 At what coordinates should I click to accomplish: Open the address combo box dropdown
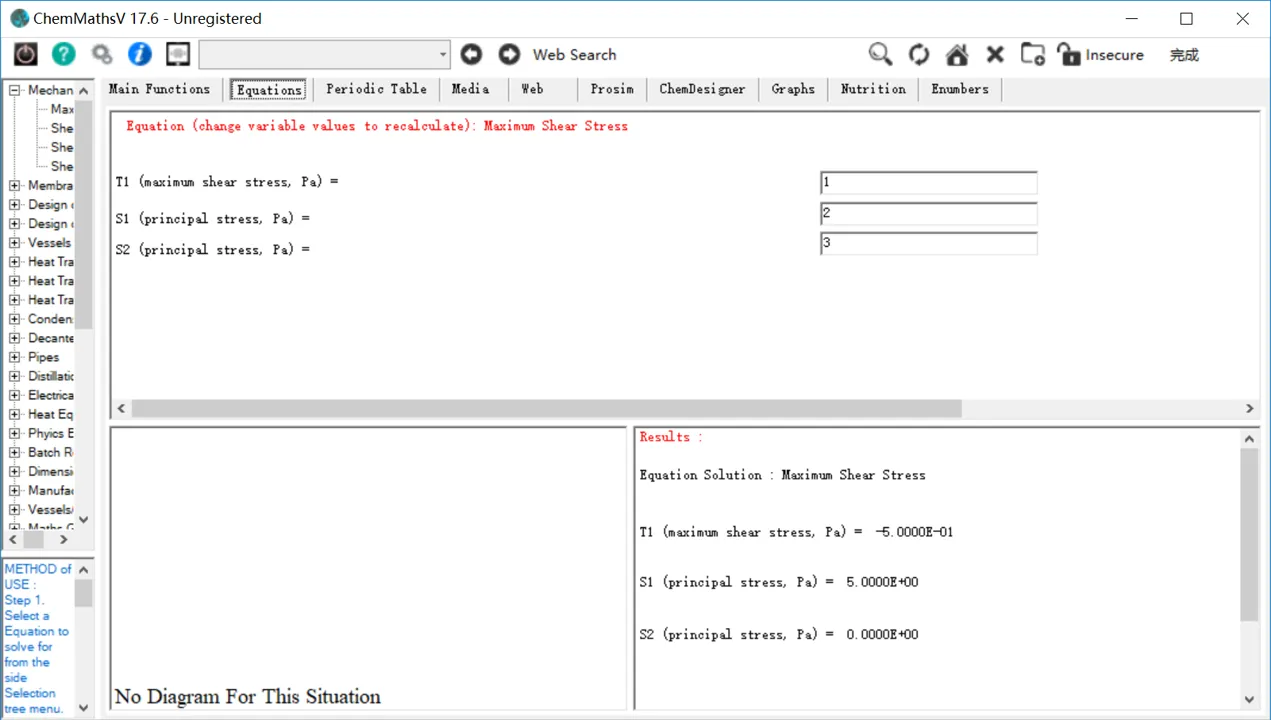[x=443, y=54]
